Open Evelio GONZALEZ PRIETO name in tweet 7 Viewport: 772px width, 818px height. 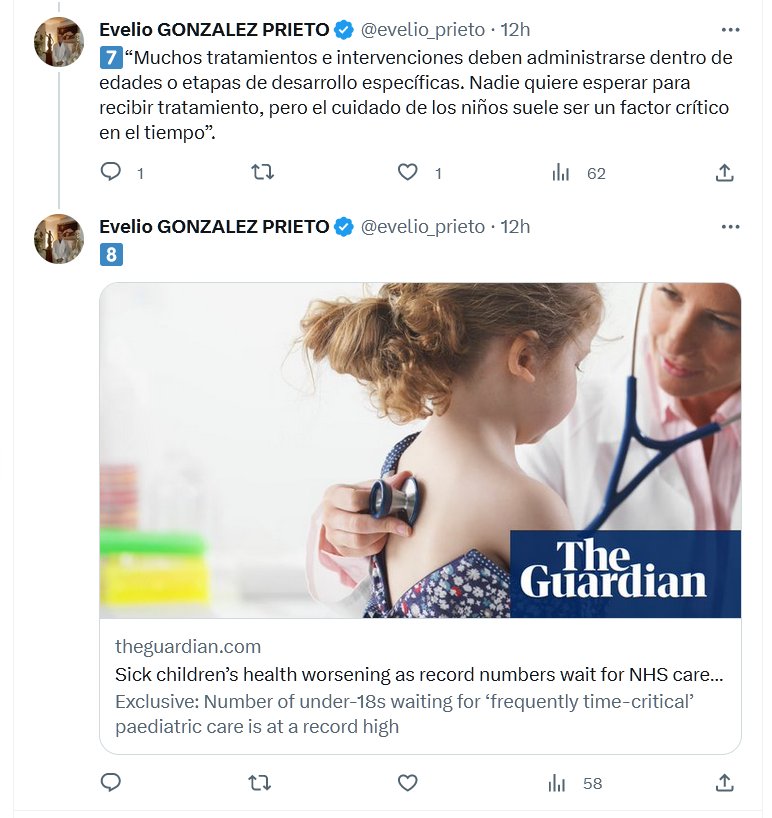point(214,29)
